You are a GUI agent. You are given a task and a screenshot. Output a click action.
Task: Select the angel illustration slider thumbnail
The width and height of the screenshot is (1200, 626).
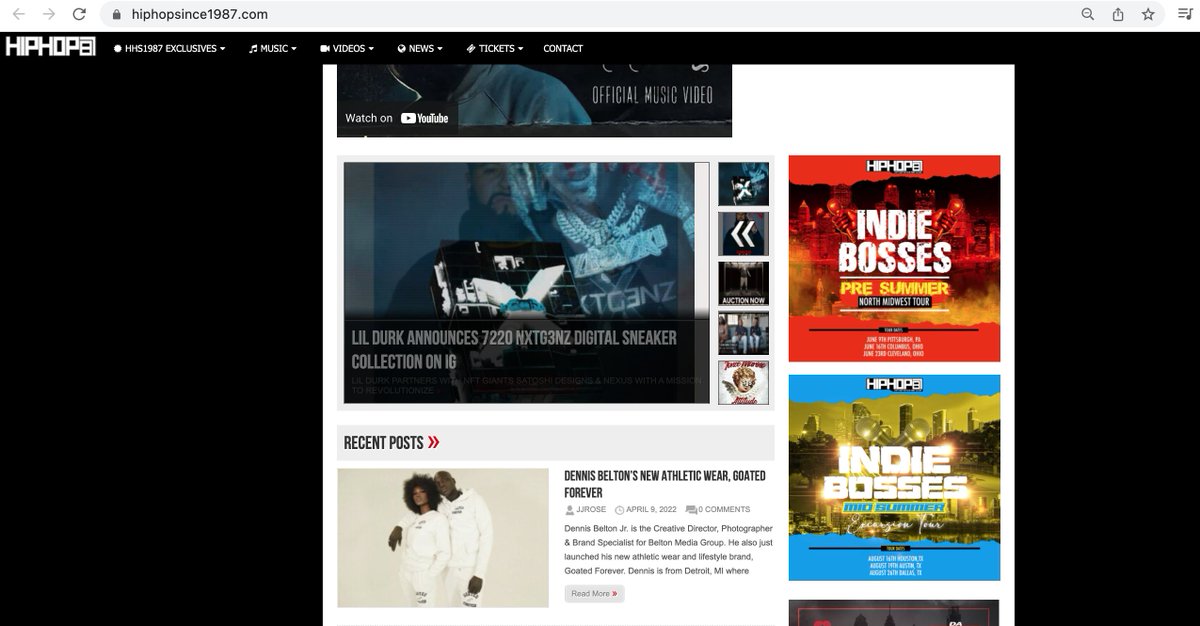[743, 382]
